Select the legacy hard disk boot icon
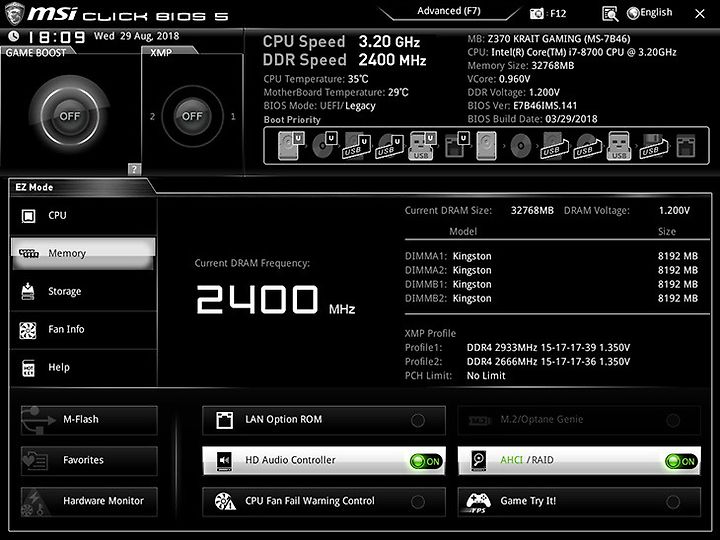This screenshot has width=720, height=540. point(486,146)
